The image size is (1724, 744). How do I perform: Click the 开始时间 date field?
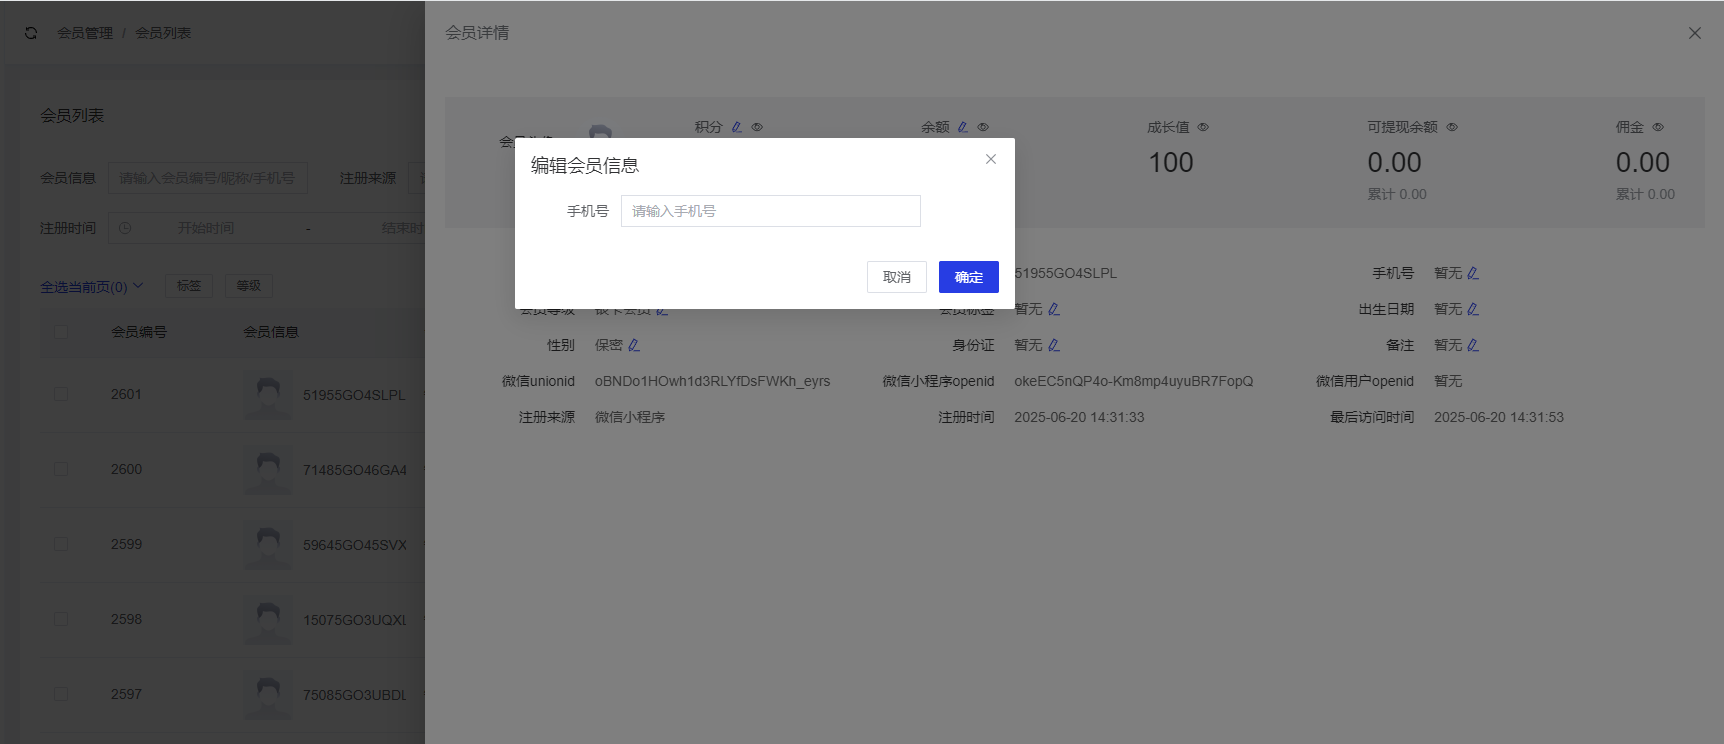pos(206,228)
